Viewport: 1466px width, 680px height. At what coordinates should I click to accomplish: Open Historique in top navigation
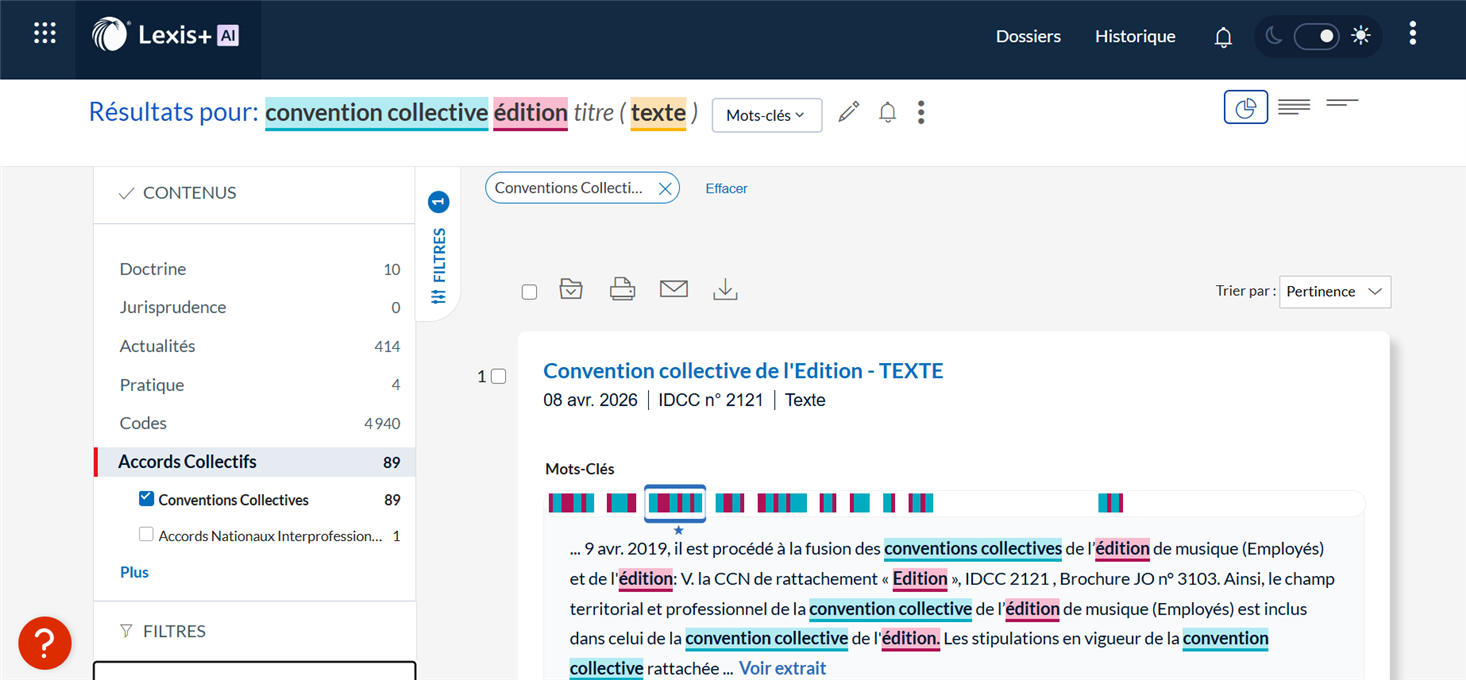click(1135, 37)
